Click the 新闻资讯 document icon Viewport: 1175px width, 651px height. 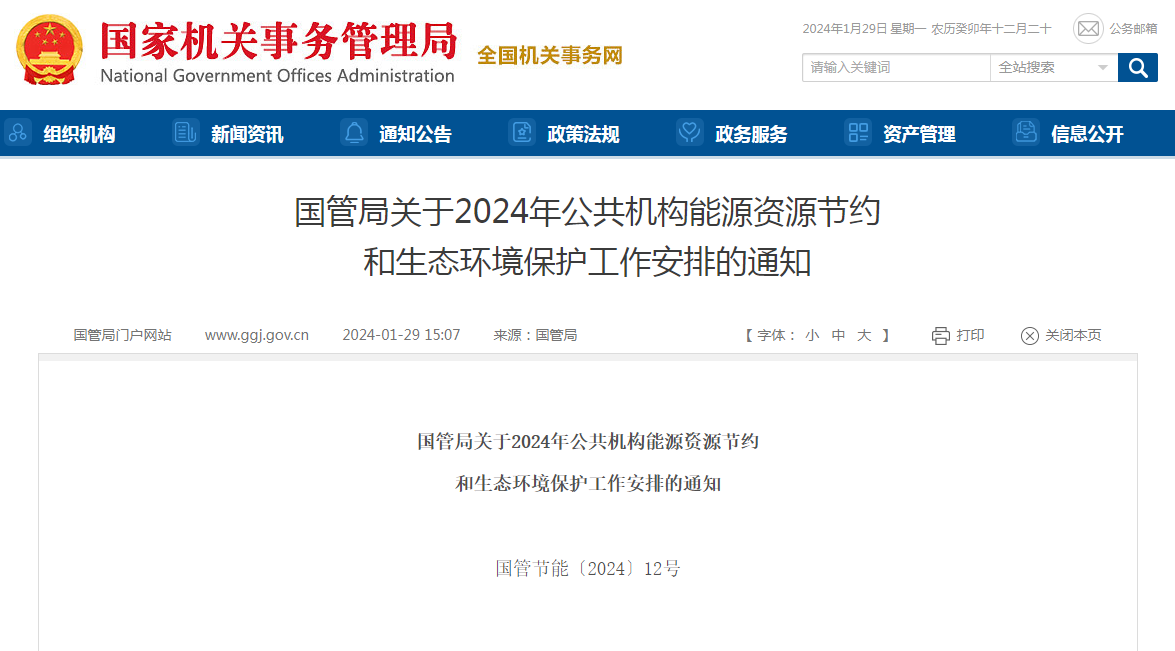coord(185,133)
